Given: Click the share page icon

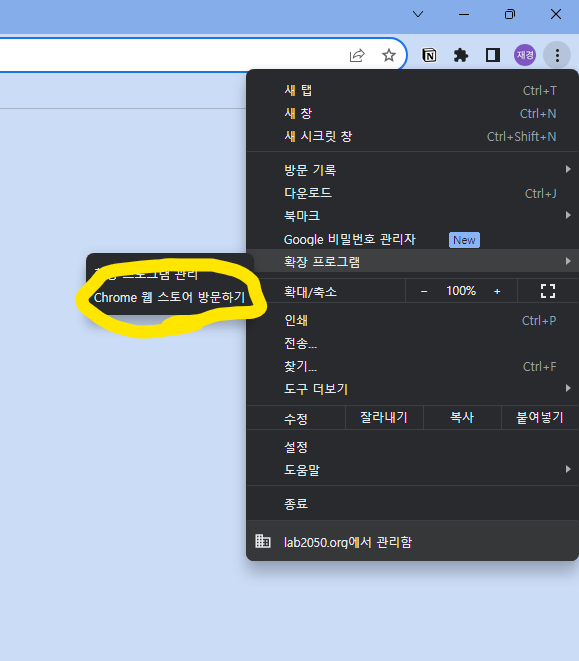Looking at the screenshot, I should 357,55.
